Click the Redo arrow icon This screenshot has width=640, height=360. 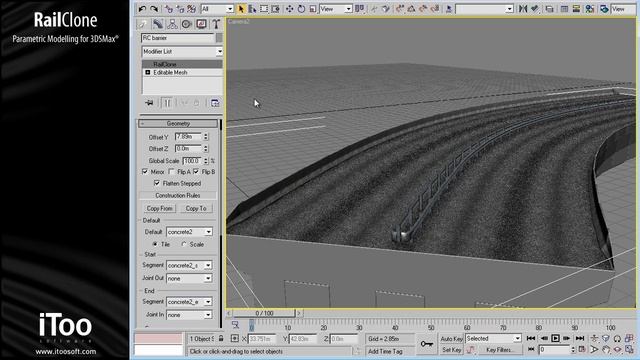pyautogui.click(x=154, y=9)
